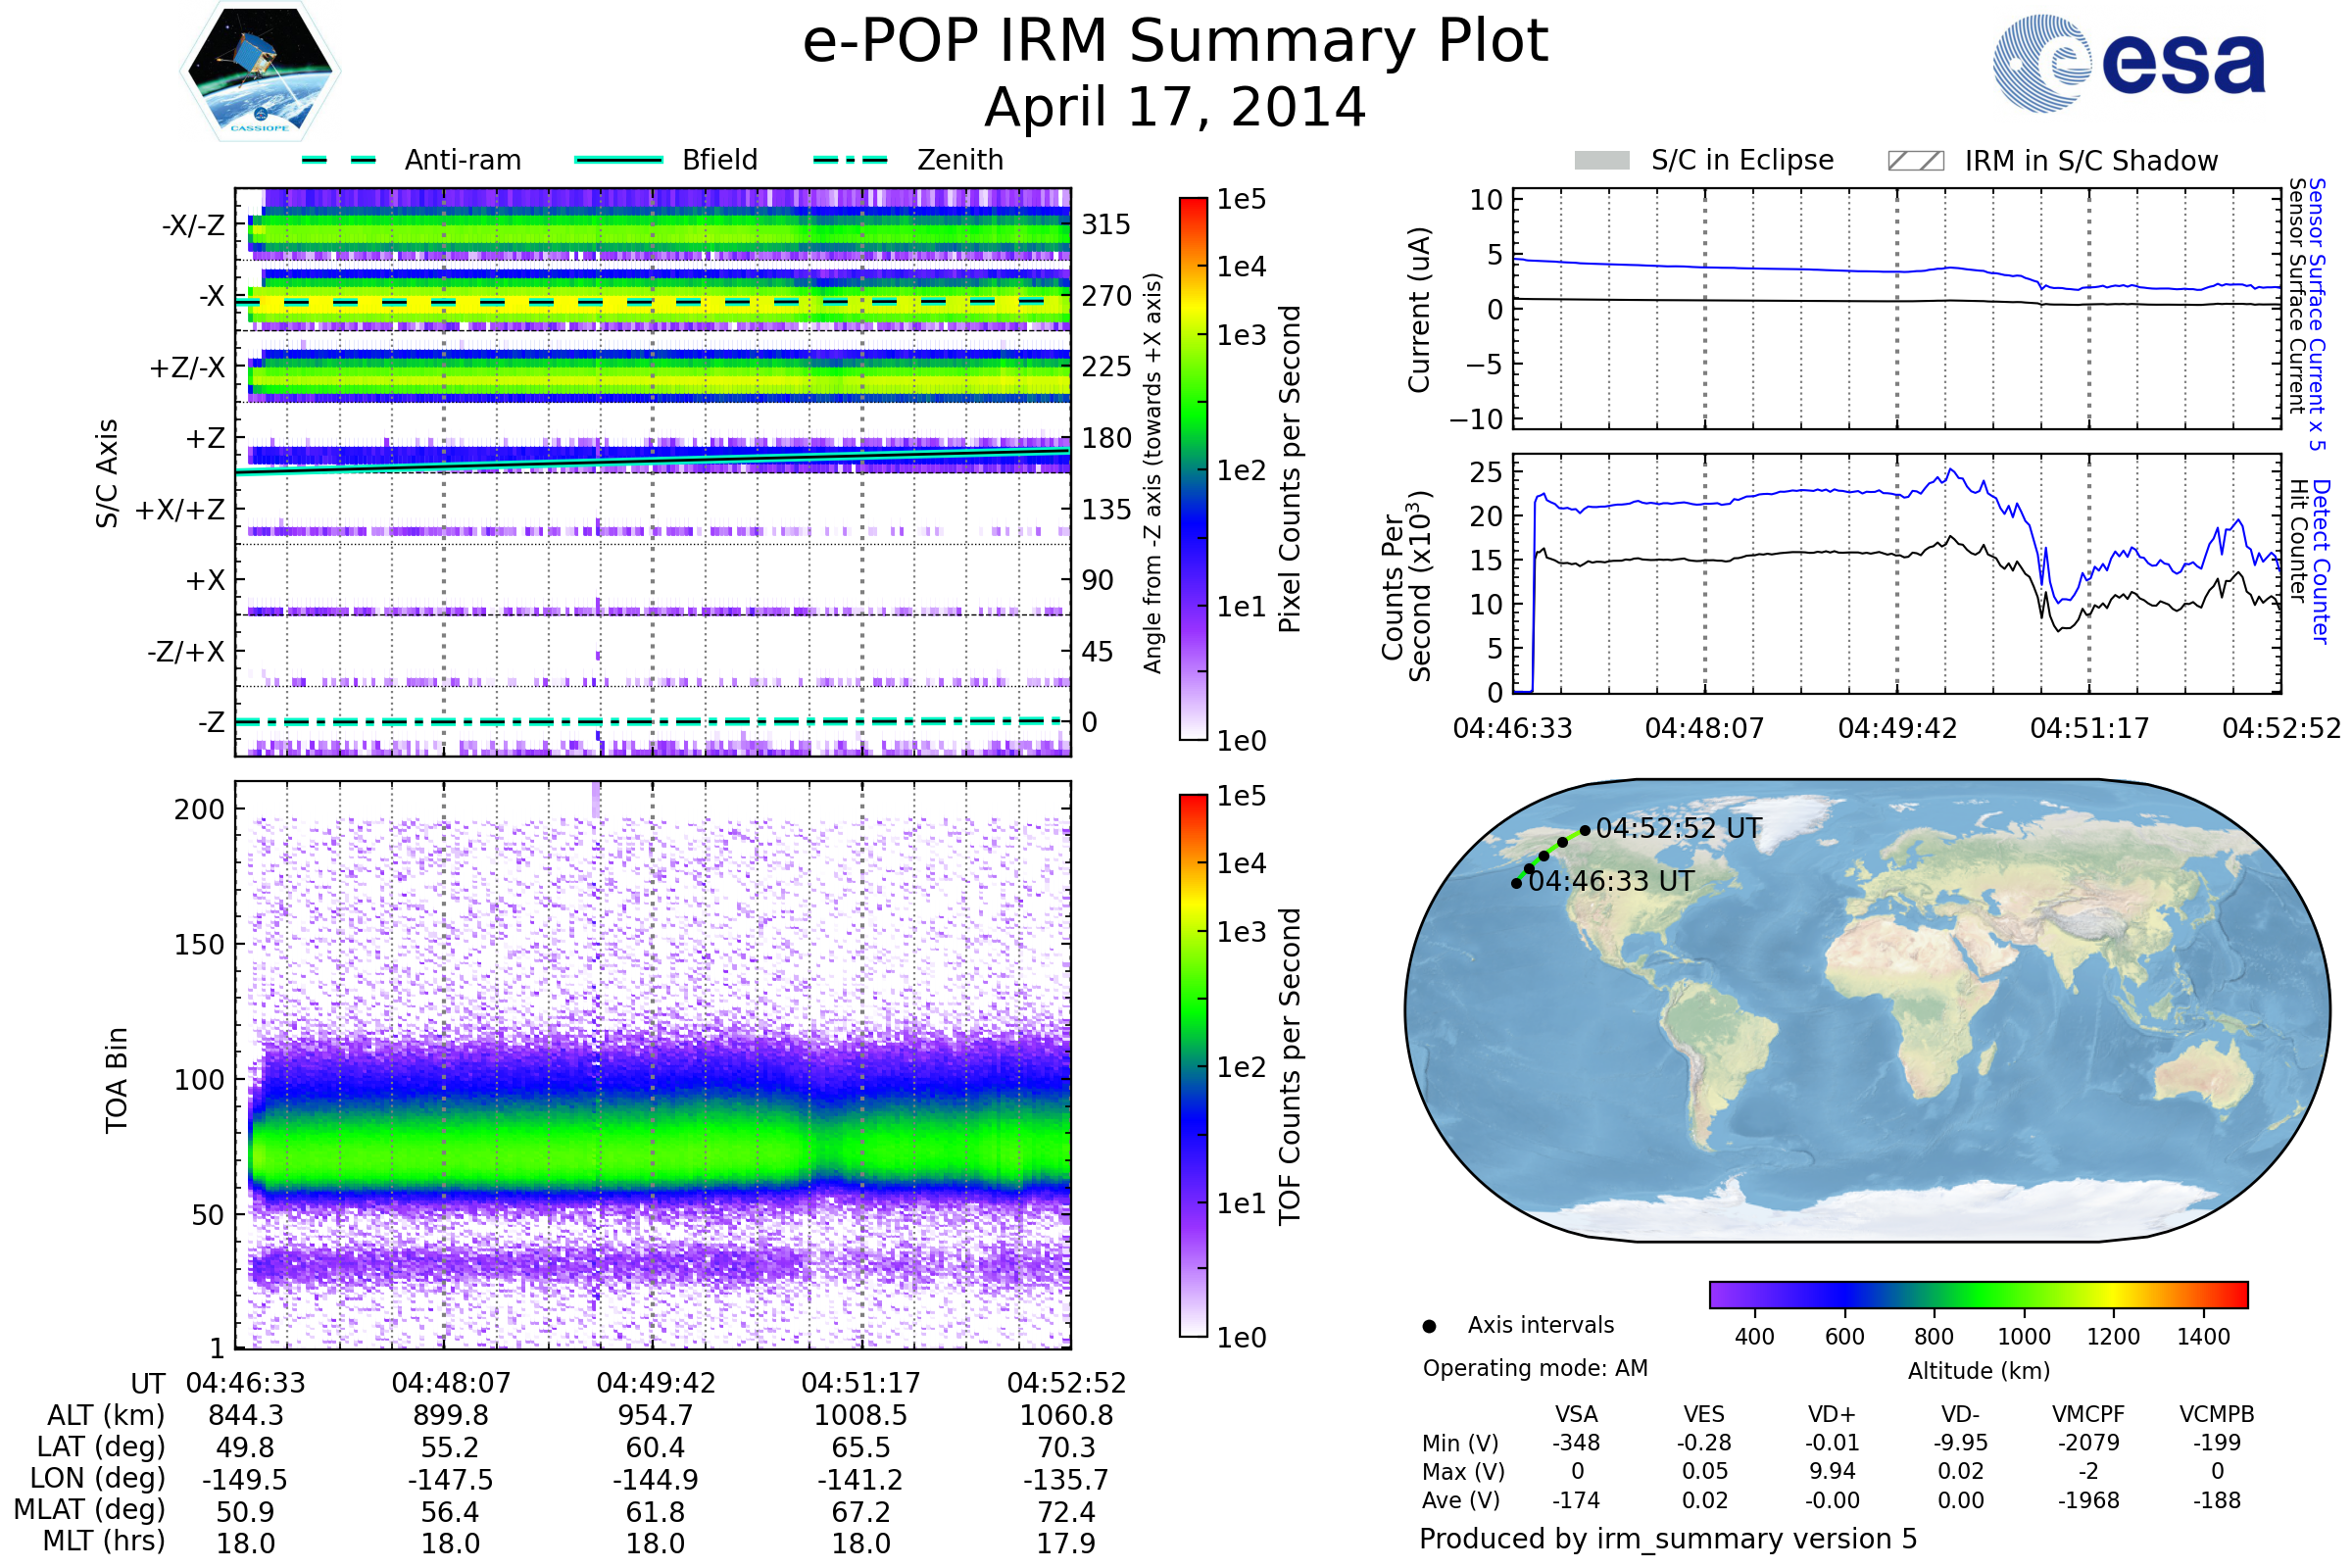Click the ESA logo
2352x1568 pixels.
2128,63
